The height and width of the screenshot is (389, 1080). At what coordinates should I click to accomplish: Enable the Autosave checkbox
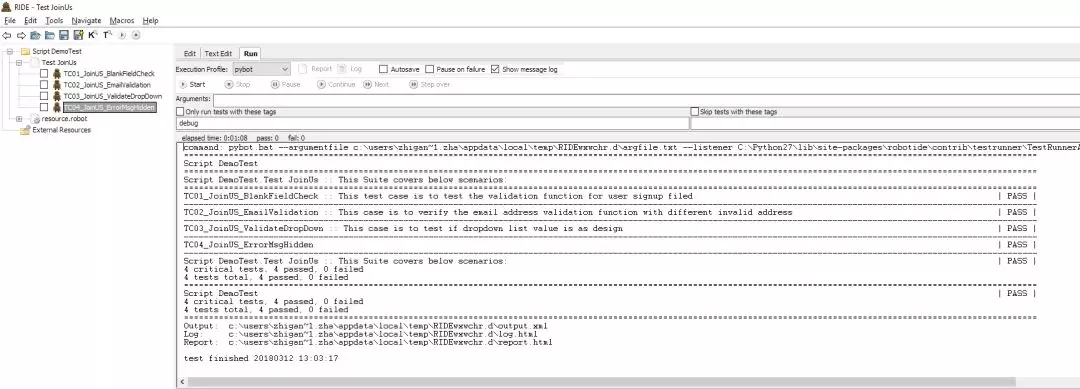tap(384, 70)
